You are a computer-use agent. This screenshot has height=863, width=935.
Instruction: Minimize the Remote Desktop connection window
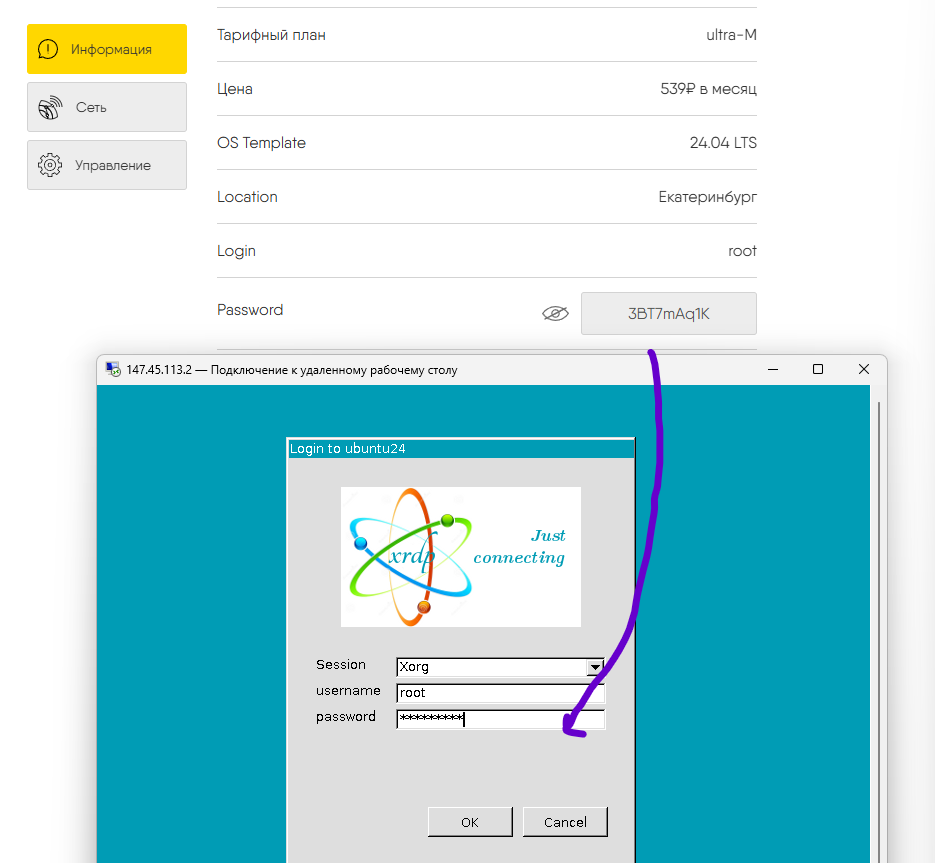tap(773, 370)
